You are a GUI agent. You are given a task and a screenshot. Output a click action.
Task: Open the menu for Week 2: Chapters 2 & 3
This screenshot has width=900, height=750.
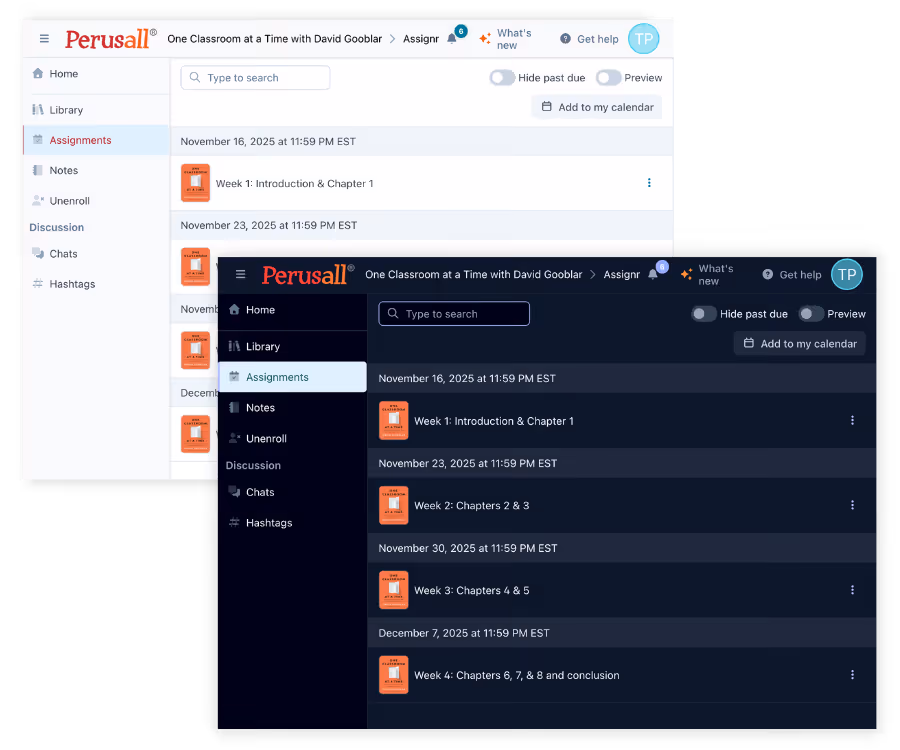pyautogui.click(x=852, y=505)
